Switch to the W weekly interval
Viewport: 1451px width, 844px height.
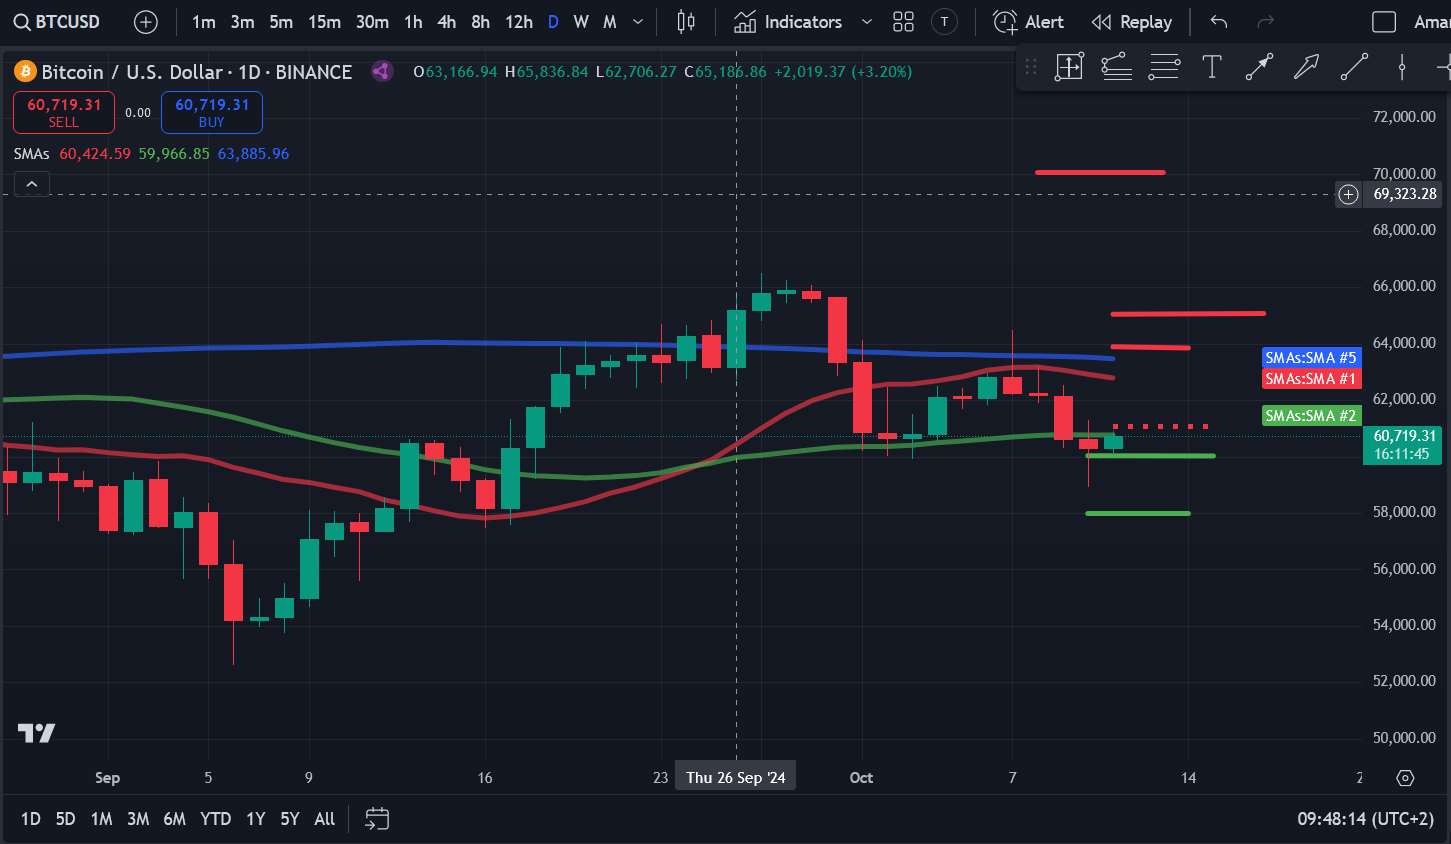click(581, 22)
